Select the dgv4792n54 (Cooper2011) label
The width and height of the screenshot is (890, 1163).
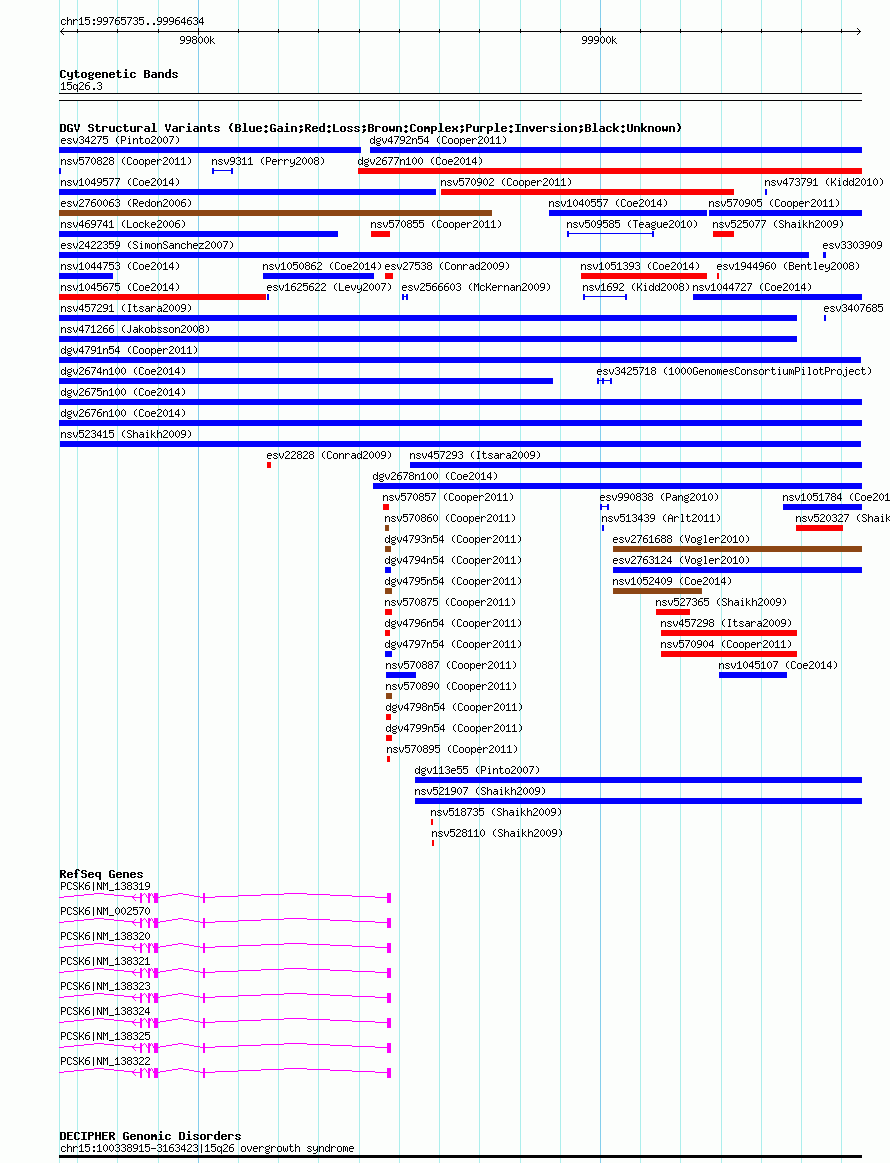click(438, 140)
